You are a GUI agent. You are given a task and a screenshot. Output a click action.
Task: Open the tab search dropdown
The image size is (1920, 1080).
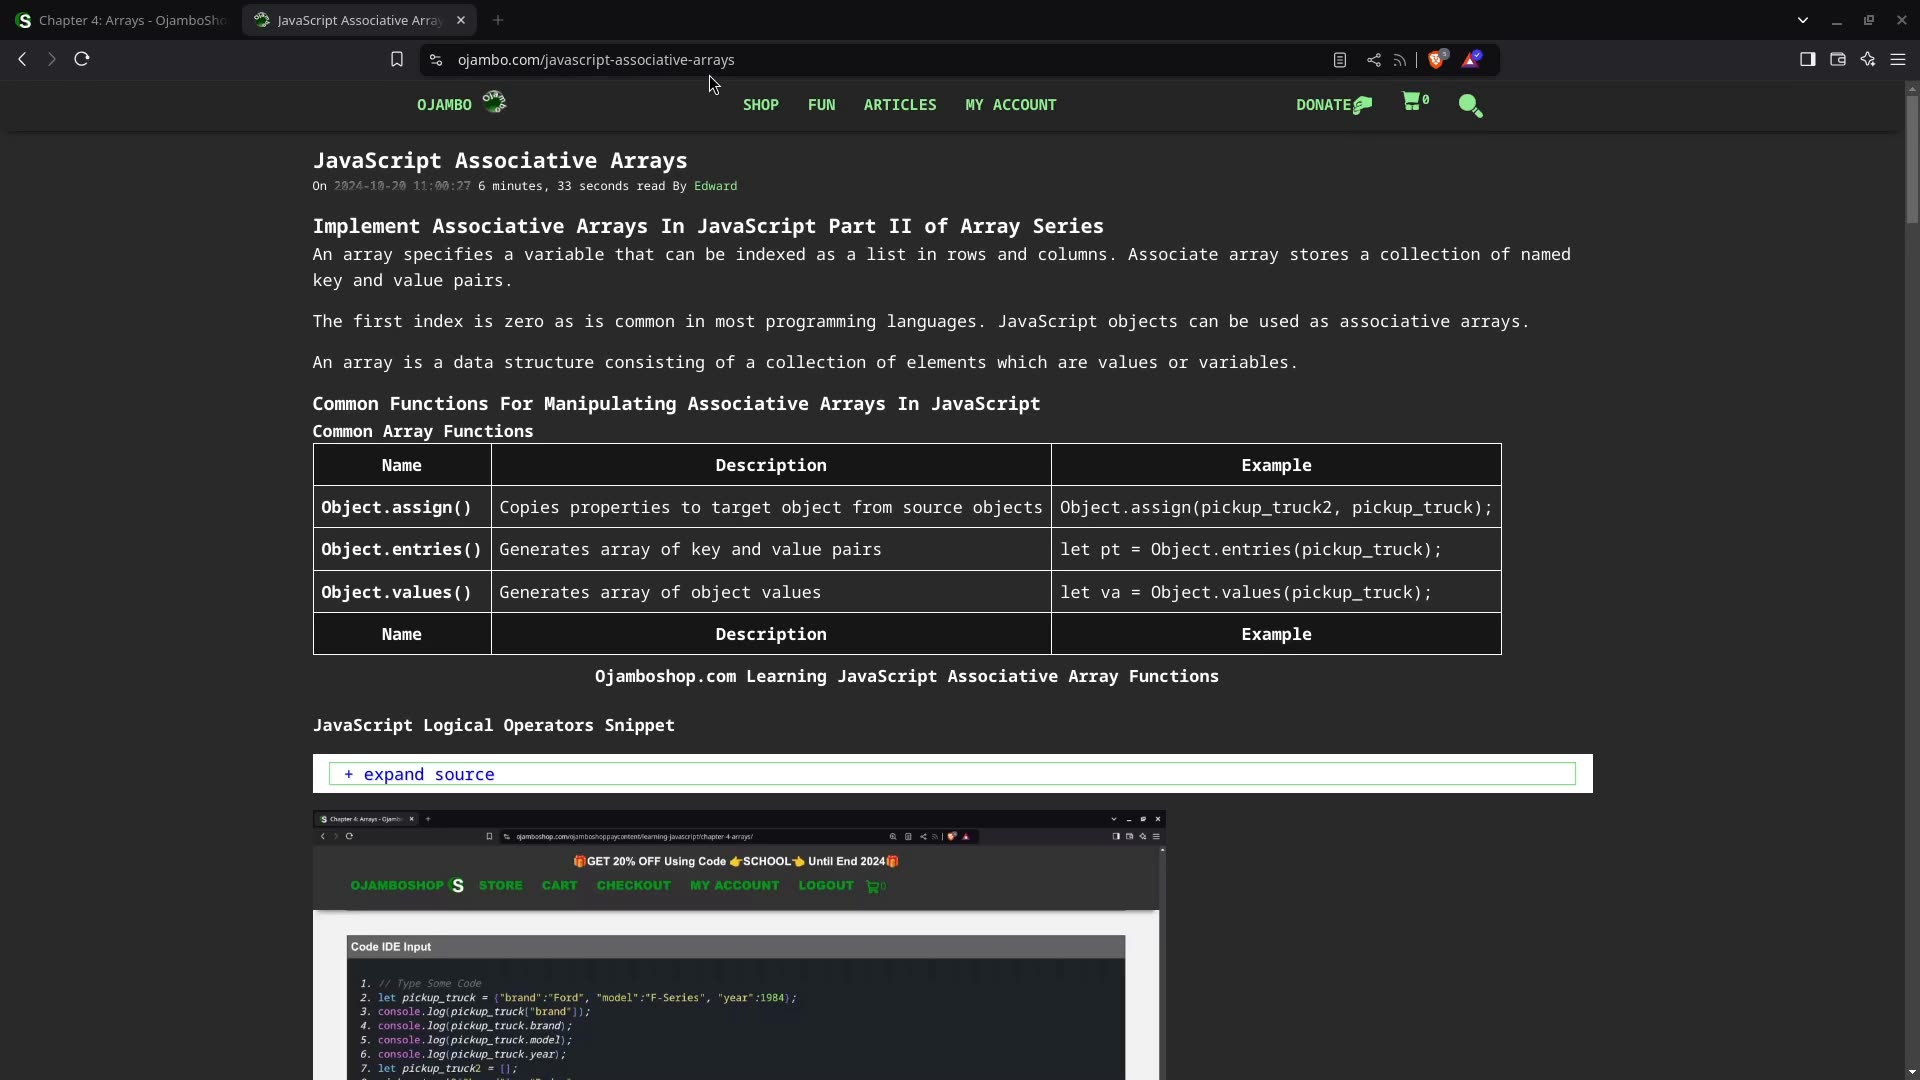1803,20
